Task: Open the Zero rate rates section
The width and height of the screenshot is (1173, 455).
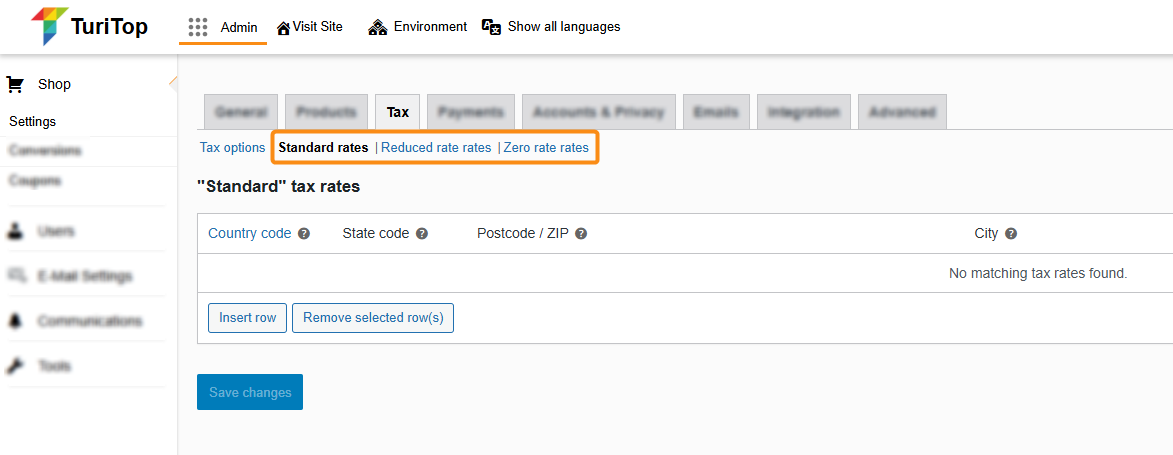Action: [546, 148]
